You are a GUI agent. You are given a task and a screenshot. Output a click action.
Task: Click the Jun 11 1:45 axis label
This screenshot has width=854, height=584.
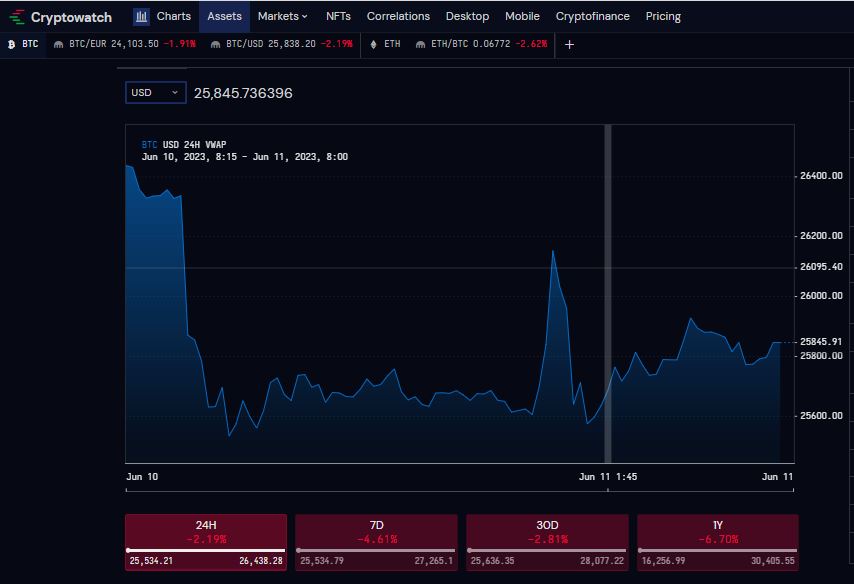pyautogui.click(x=608, y=477)
